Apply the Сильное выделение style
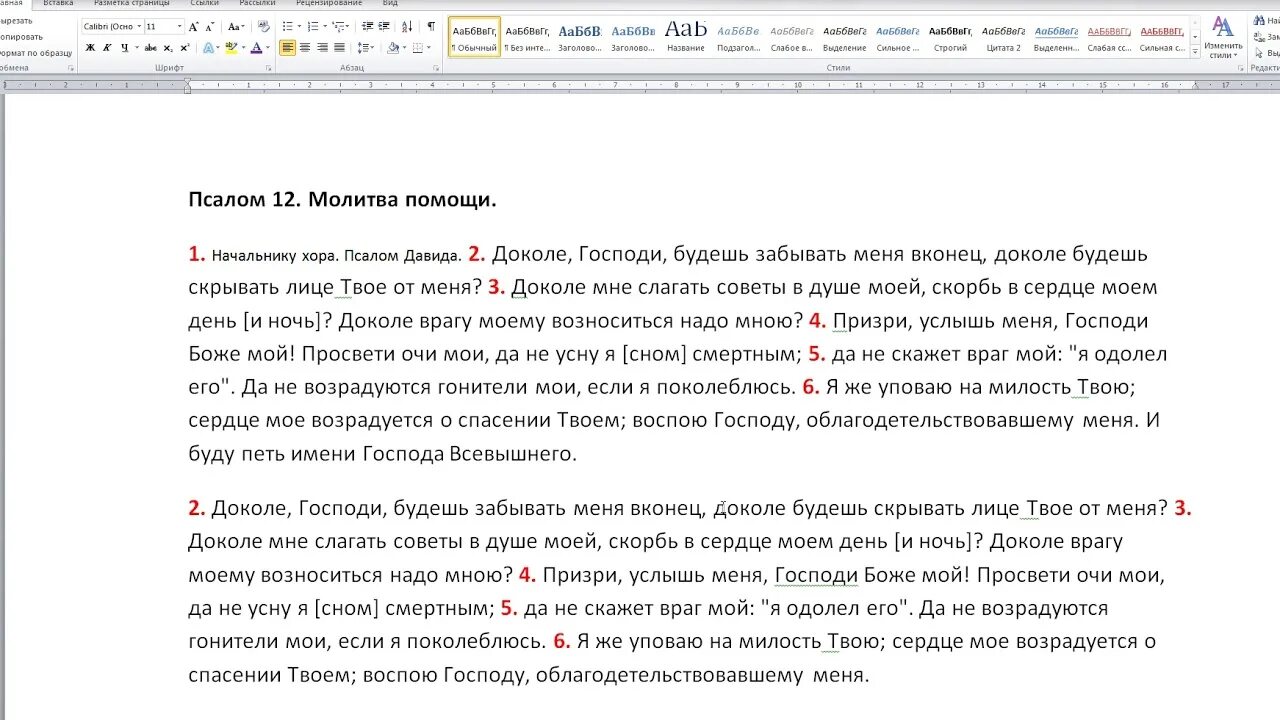Viewport: 1280px width, 720px height. point(898,37)
